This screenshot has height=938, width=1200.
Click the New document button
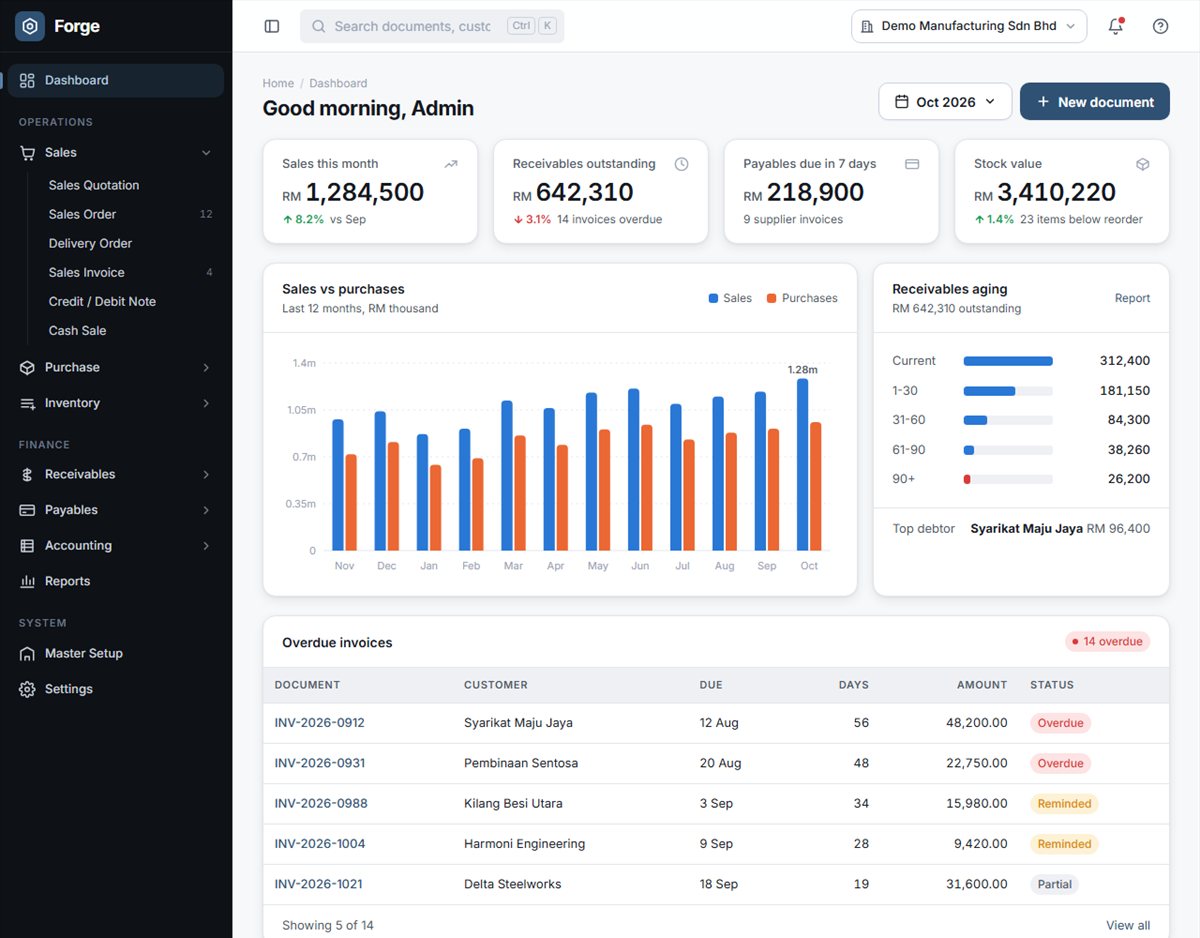point(1095,102)
